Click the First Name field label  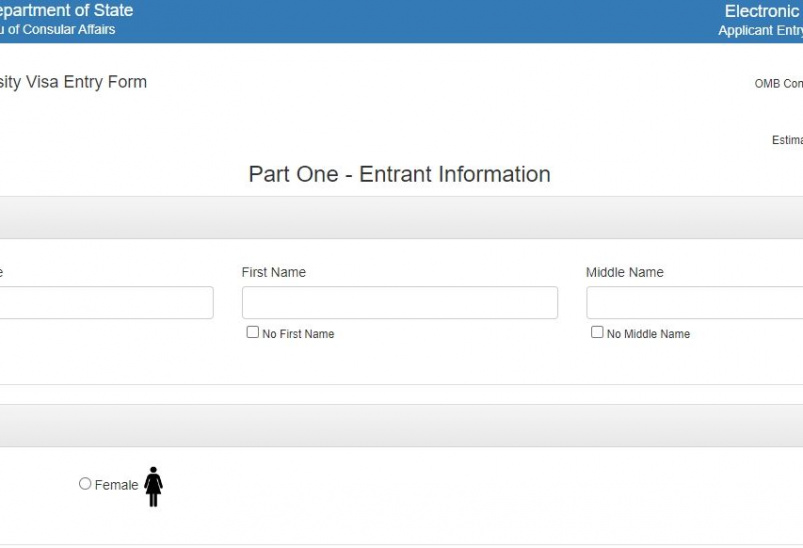point(274,272)
